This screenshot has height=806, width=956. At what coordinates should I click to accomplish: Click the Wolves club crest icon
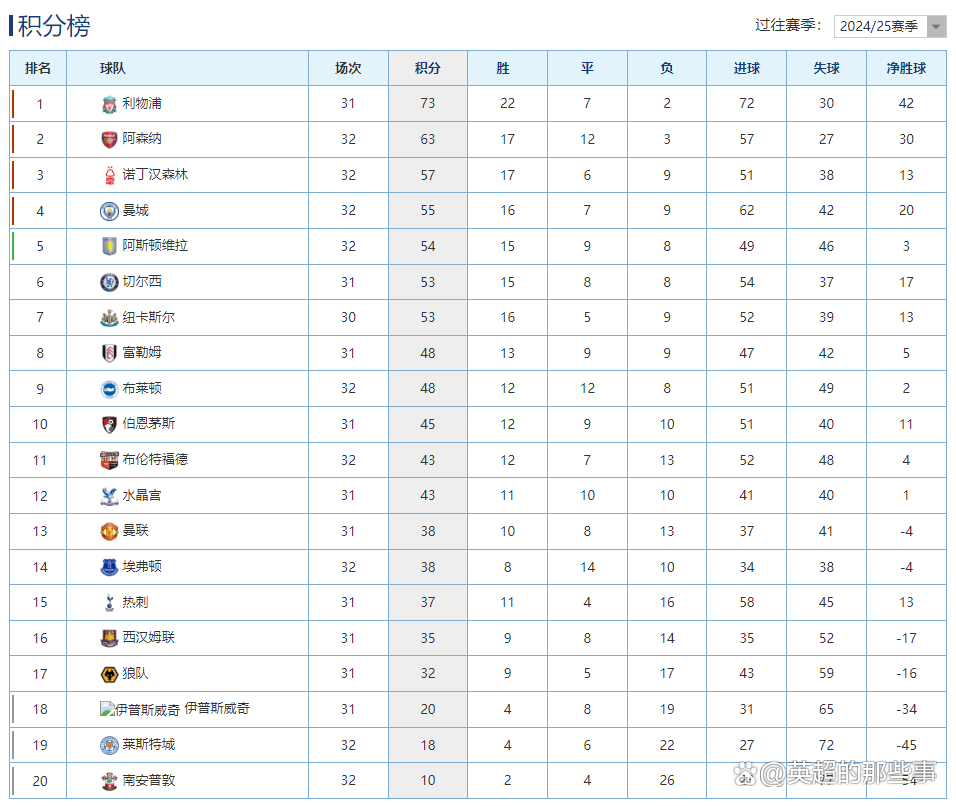(x=109, y=674)
